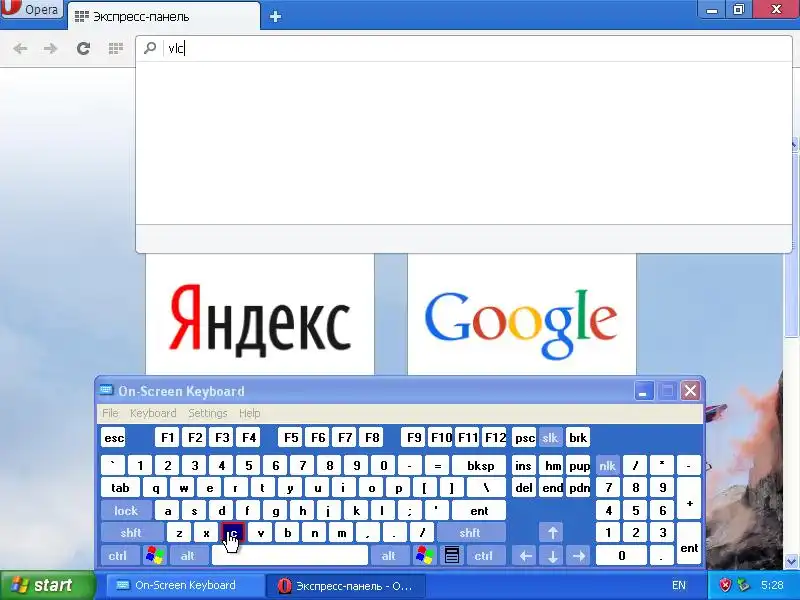Click the backtick key left of 1

[113, 466]
